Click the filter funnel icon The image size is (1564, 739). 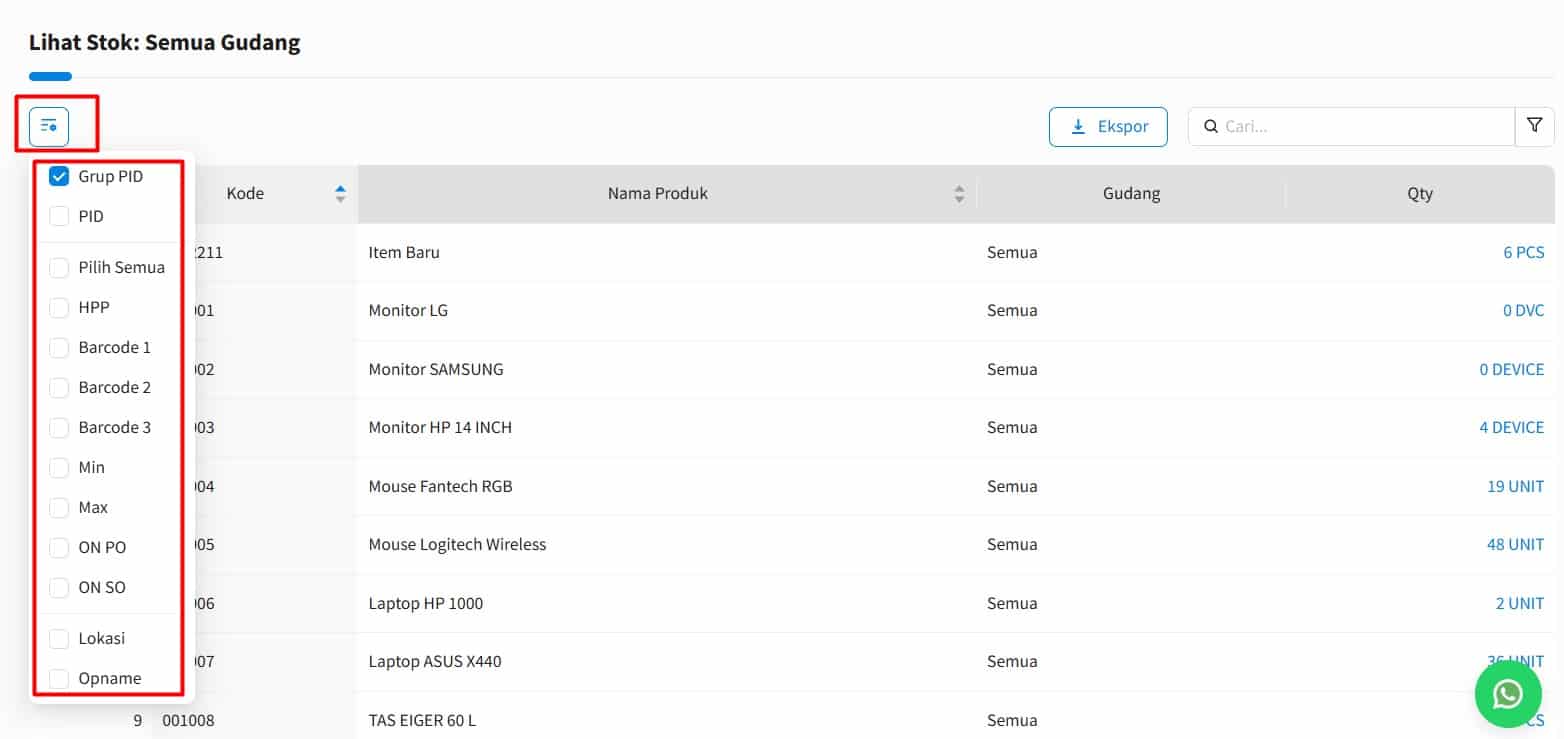click(x=1534, y=125)
